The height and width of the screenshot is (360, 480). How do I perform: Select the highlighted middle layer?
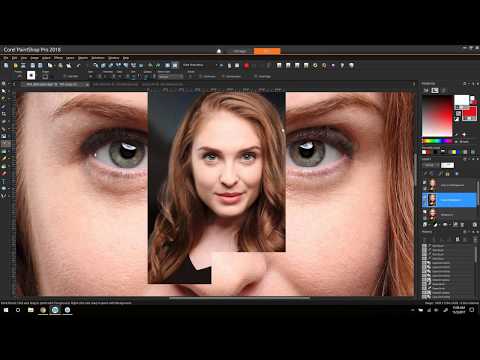coord(449,200)
